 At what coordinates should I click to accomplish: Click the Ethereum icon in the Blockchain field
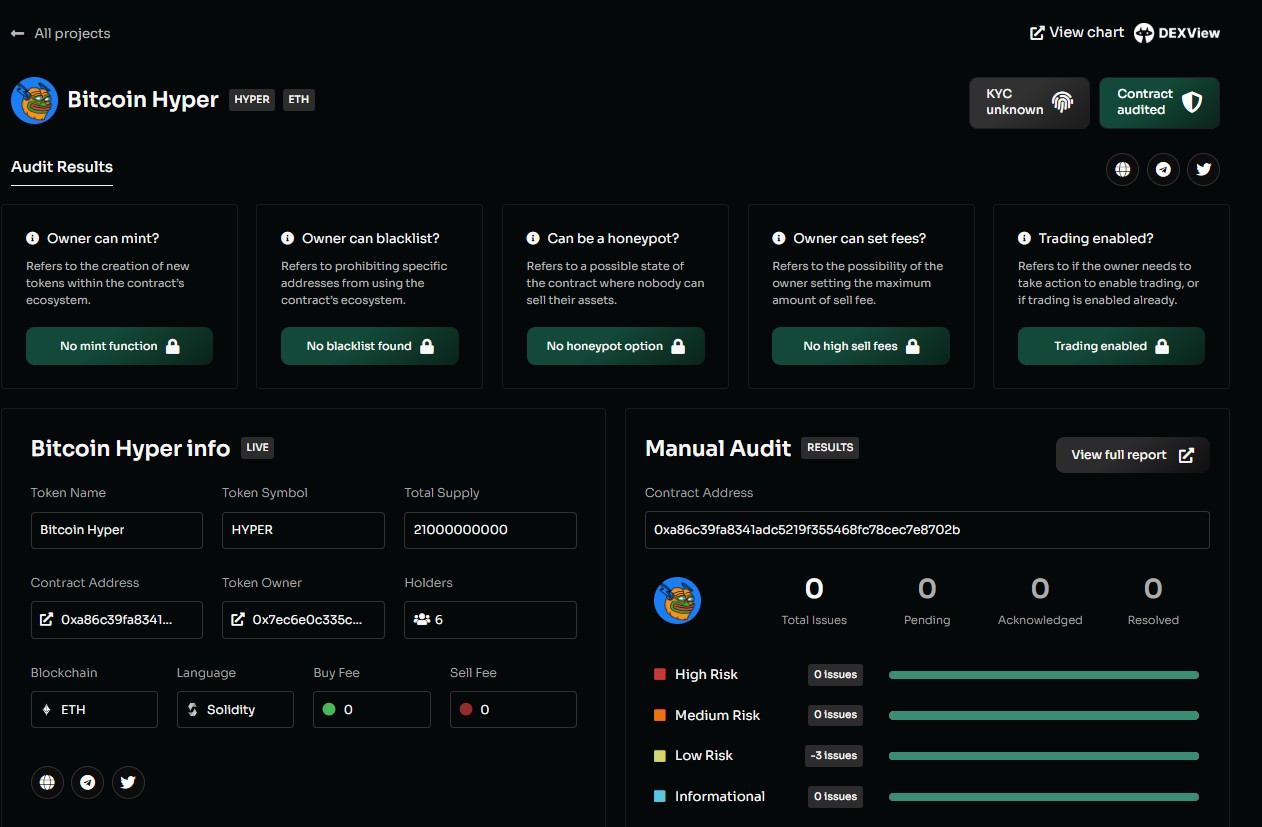pyautogui.click(x=46, y=710)
